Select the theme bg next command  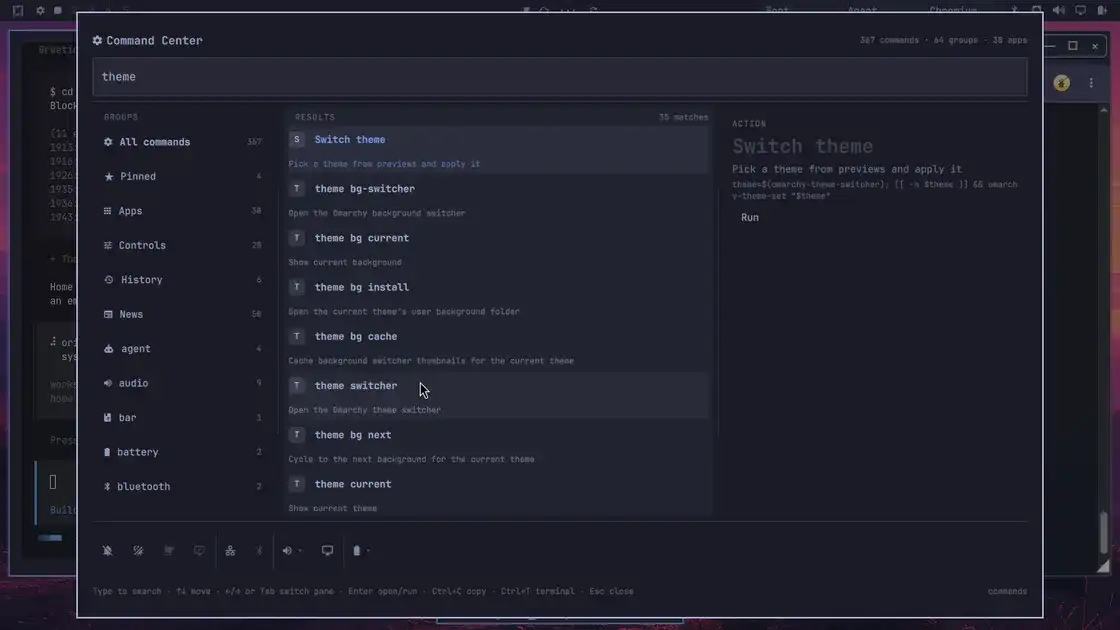tap(498, 446)
